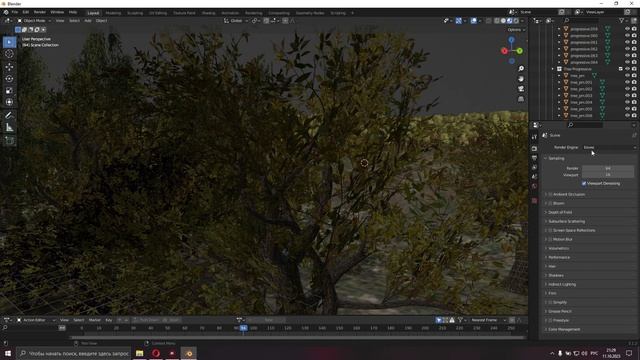Open the Window menu
This screenshot has width=640, height=360.
pyautogui.click(x=57, y=12)
